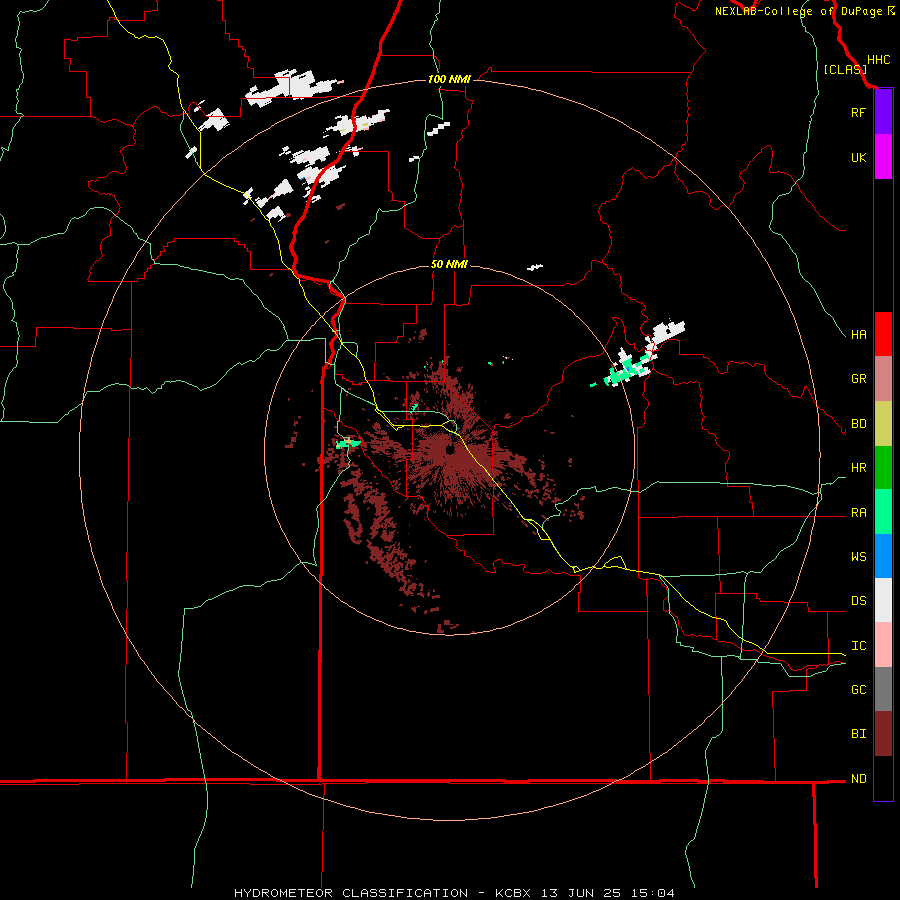The width and height of the screenshot is (900, 900).
Task: Click the green rain echo east of radar
Action: click(x=626, y=369)
